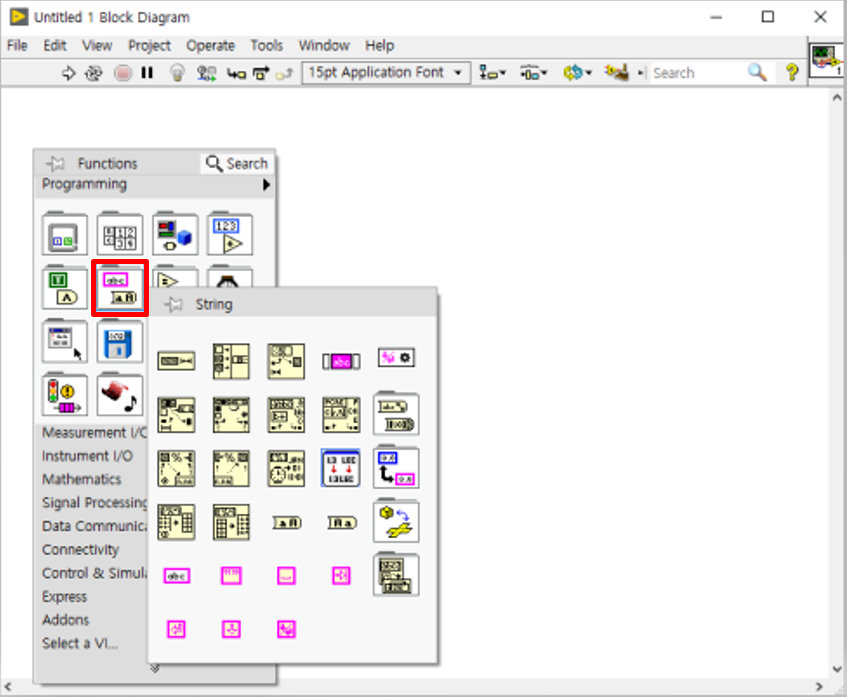
Task: Click the Search button in Functions palette
Action: point(237,163)
